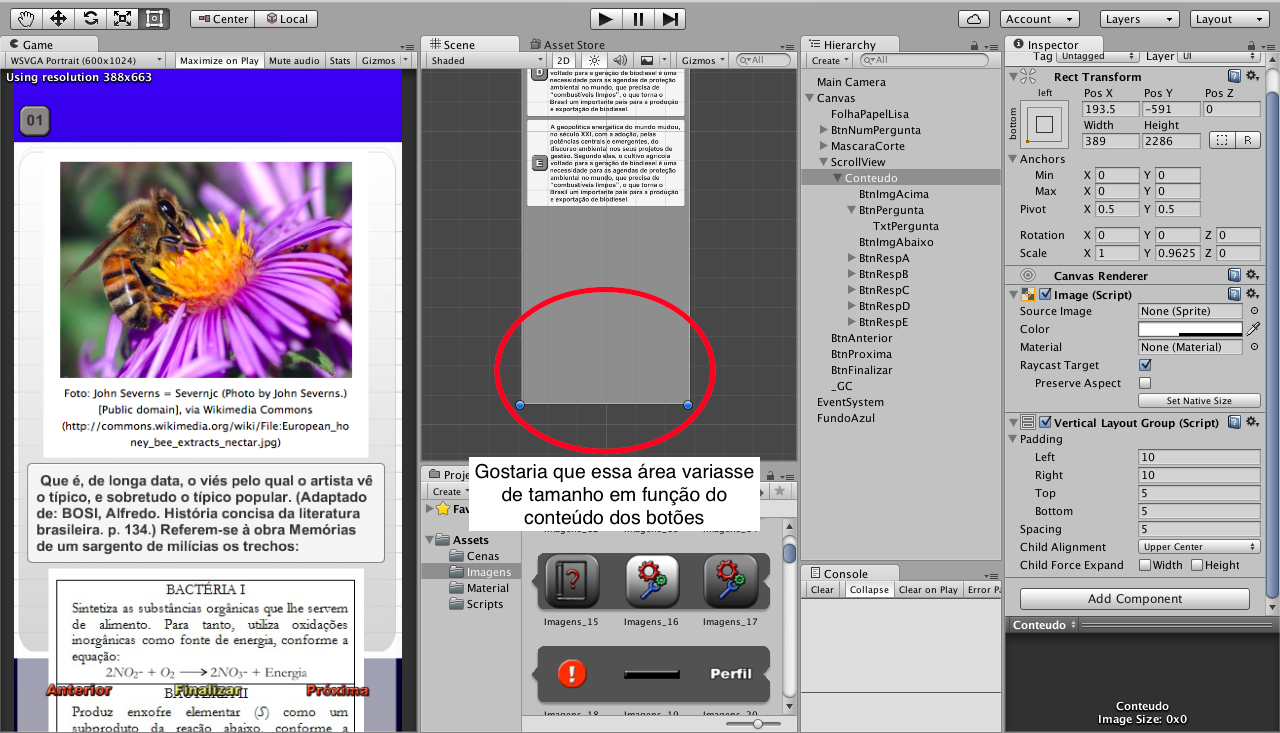
Task: Open Hierarchy Create menu
Action: [x=831, y=61]
